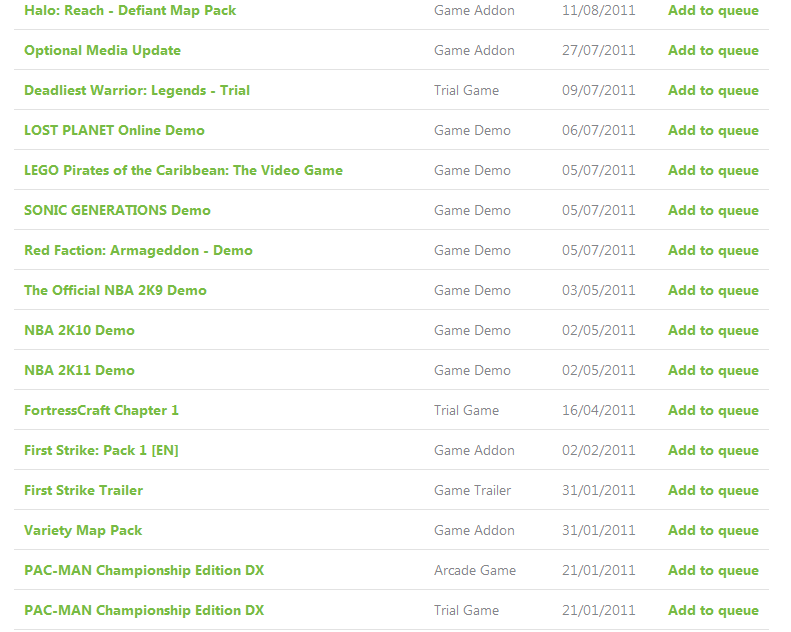Add Red Faction: Armageddon Demo to queue
791x632 pixels.
(713, 250)
